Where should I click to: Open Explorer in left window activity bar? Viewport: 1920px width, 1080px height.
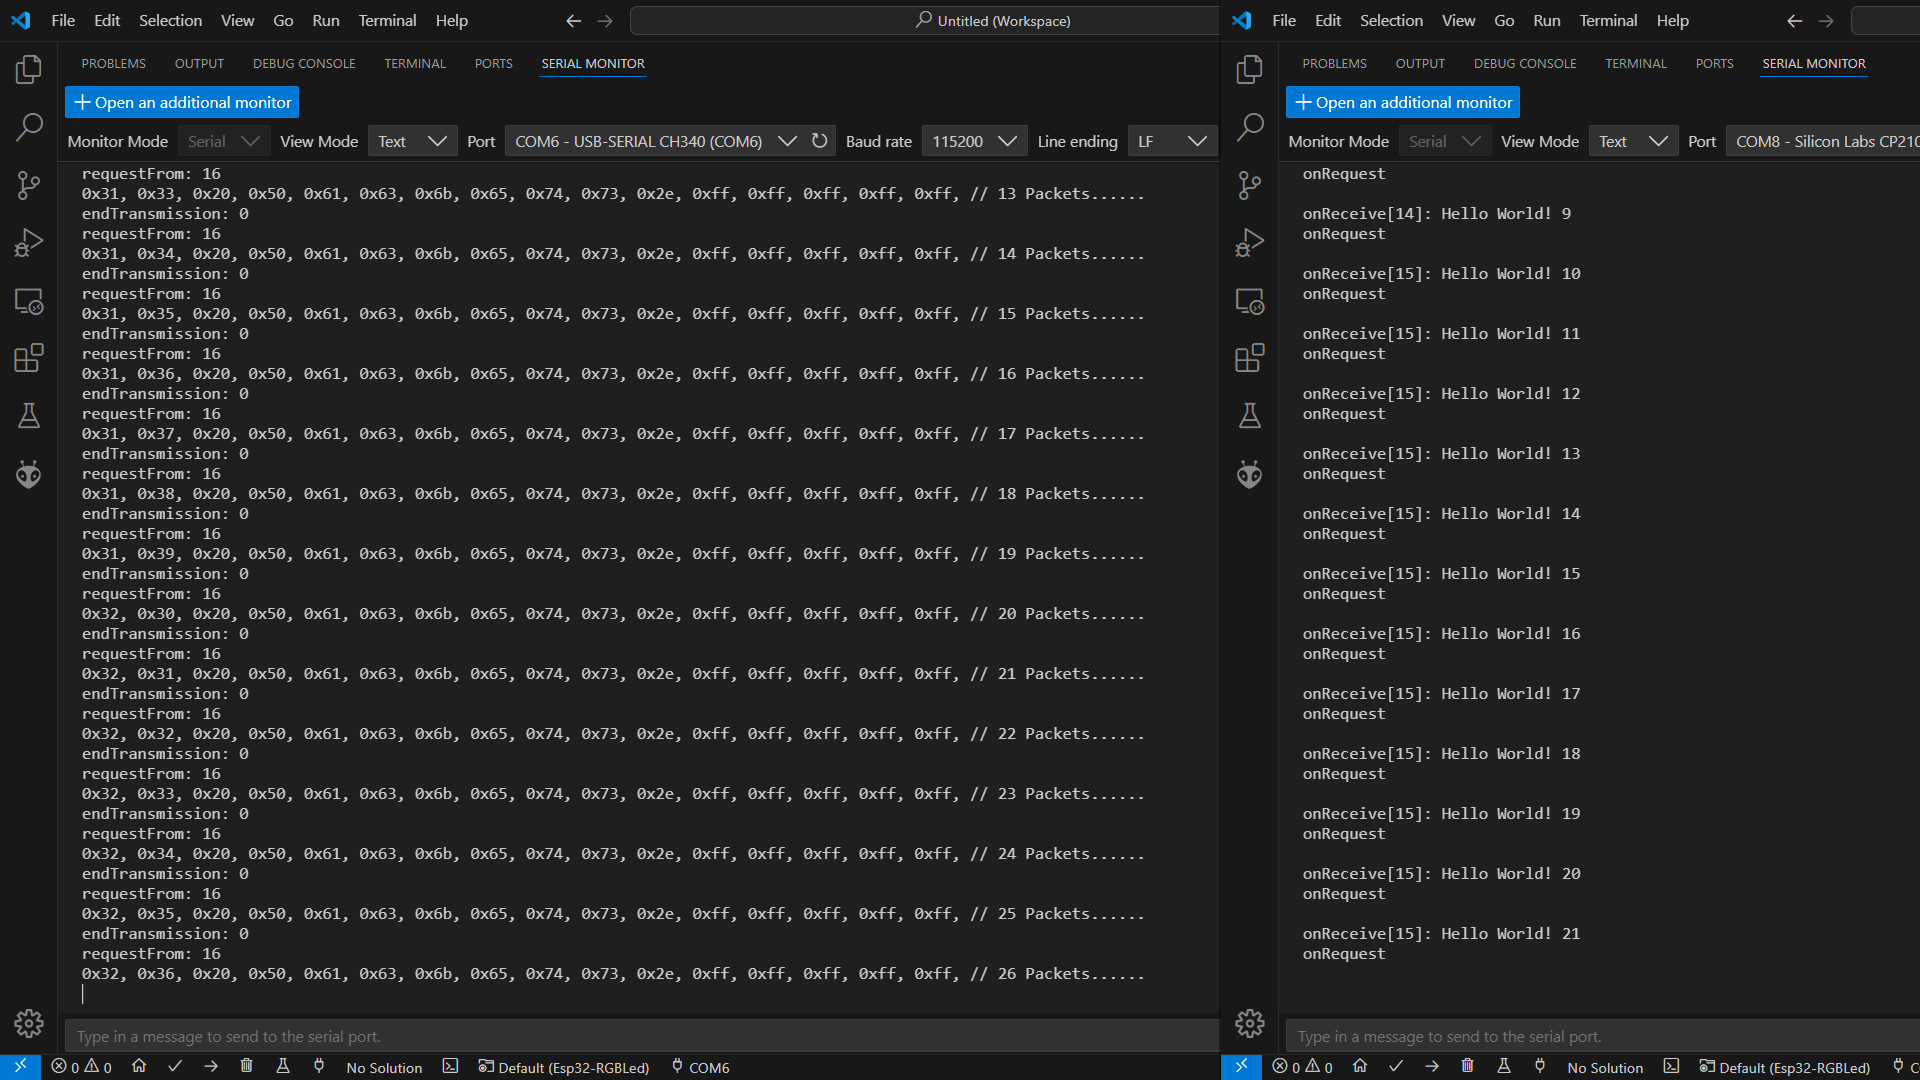(x=29, y=69)
